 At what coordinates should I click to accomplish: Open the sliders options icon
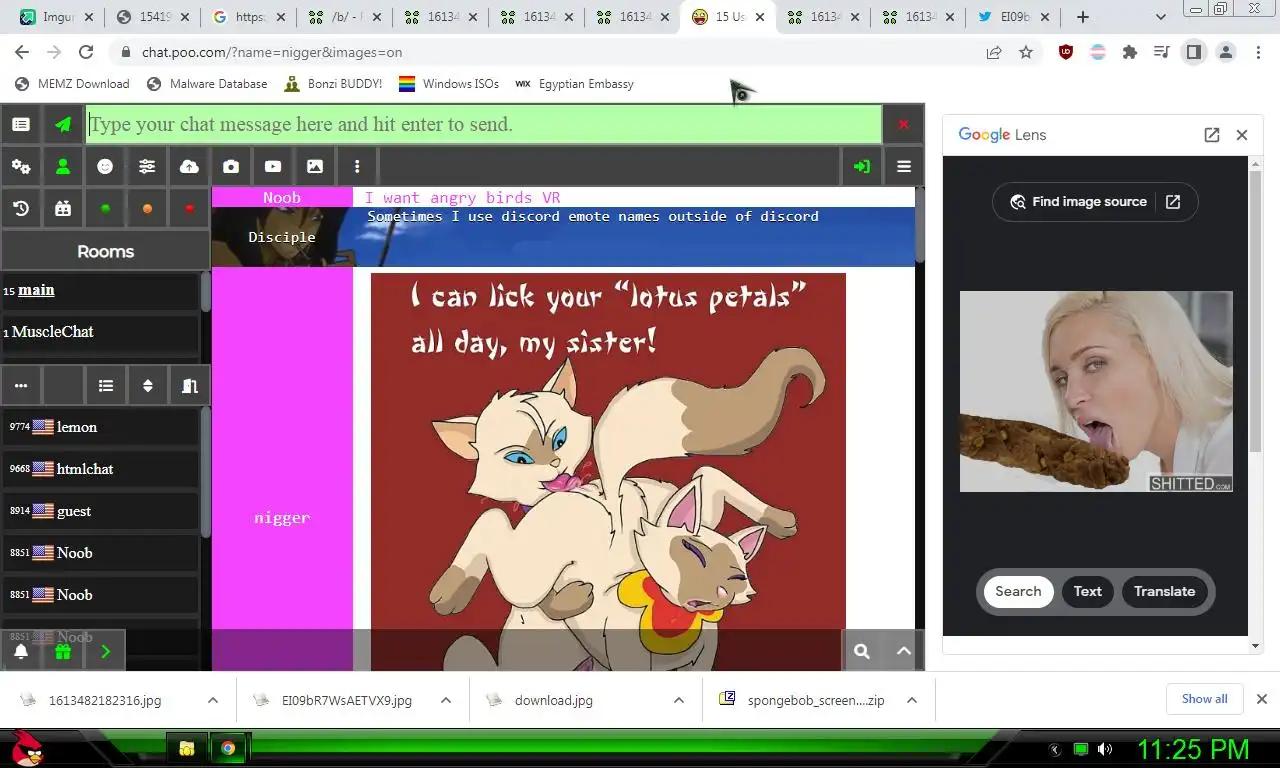(147, 167)
